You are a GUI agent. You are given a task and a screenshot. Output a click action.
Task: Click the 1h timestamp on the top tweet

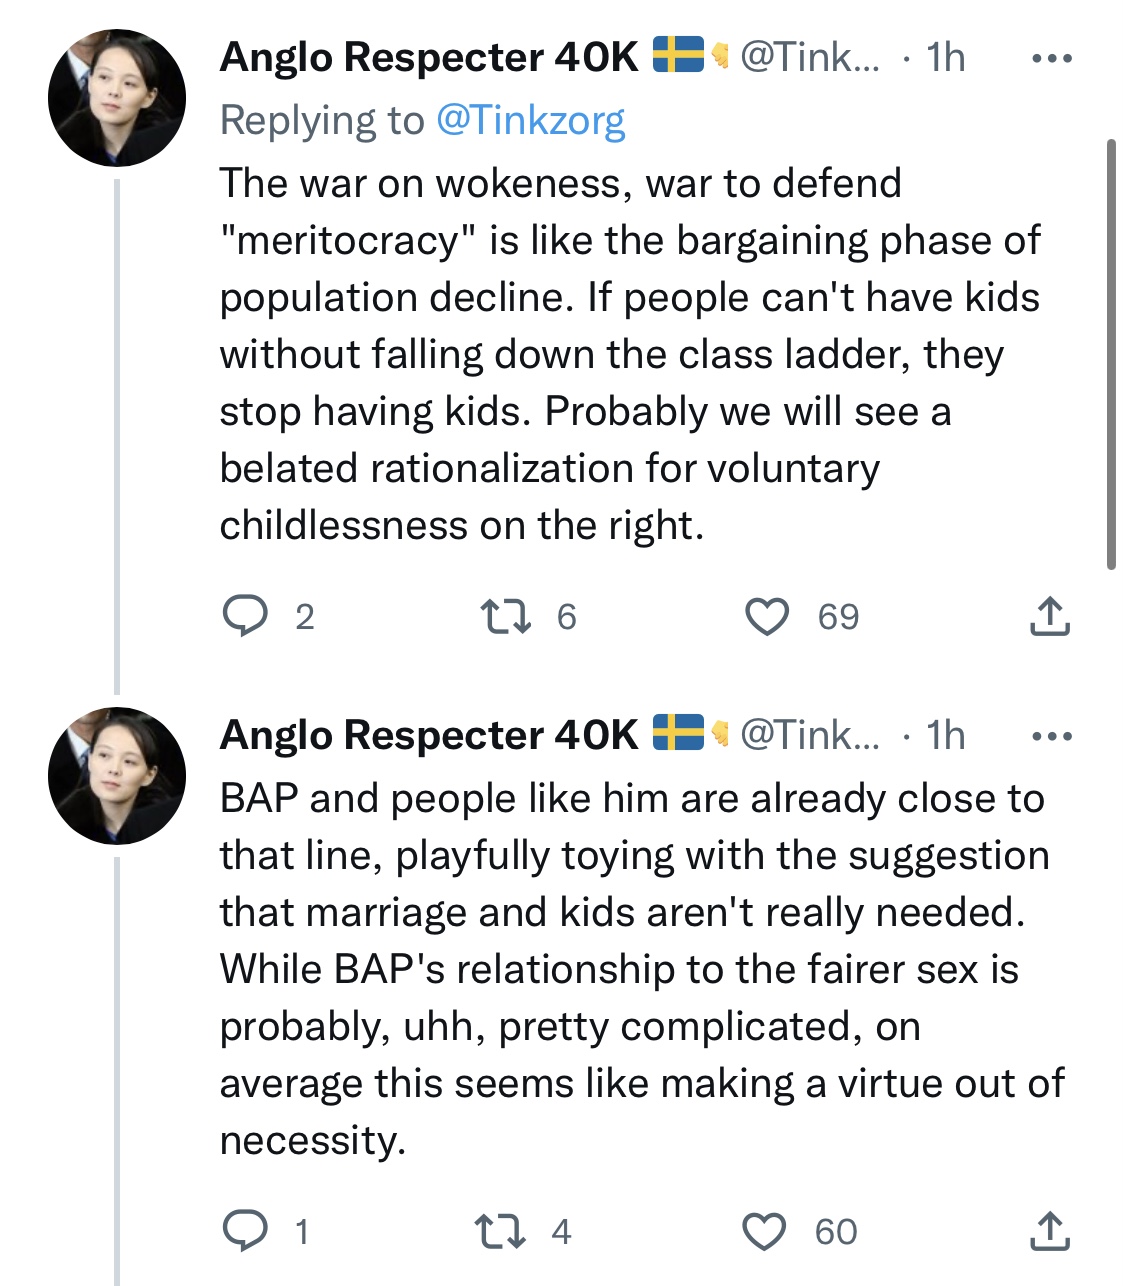pos(945,58)
